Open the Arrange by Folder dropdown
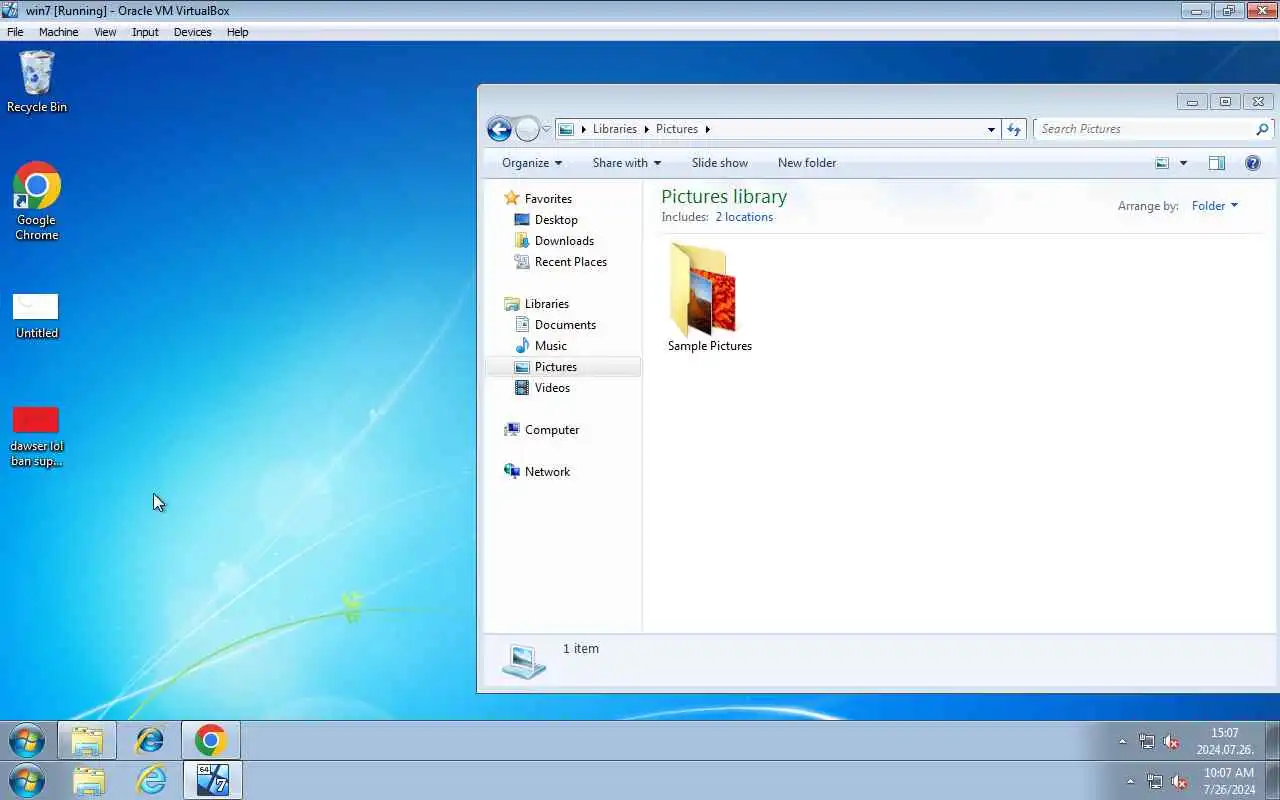1280x800 pixels. pyautogui.click(x=1215, y=206)
